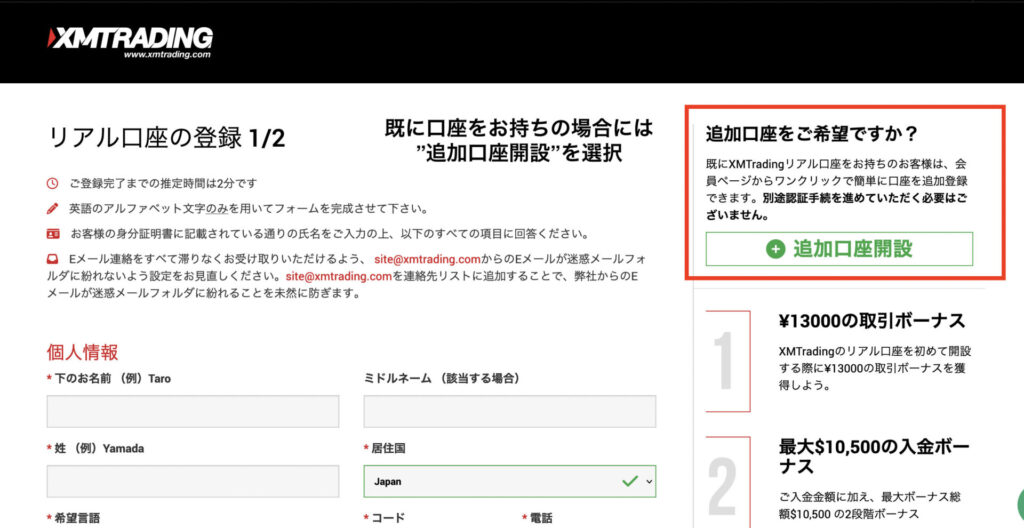Screen dimensions: 1024x528
Task: Focus the 姓 (例) Yamada input field
Action: 193,482
